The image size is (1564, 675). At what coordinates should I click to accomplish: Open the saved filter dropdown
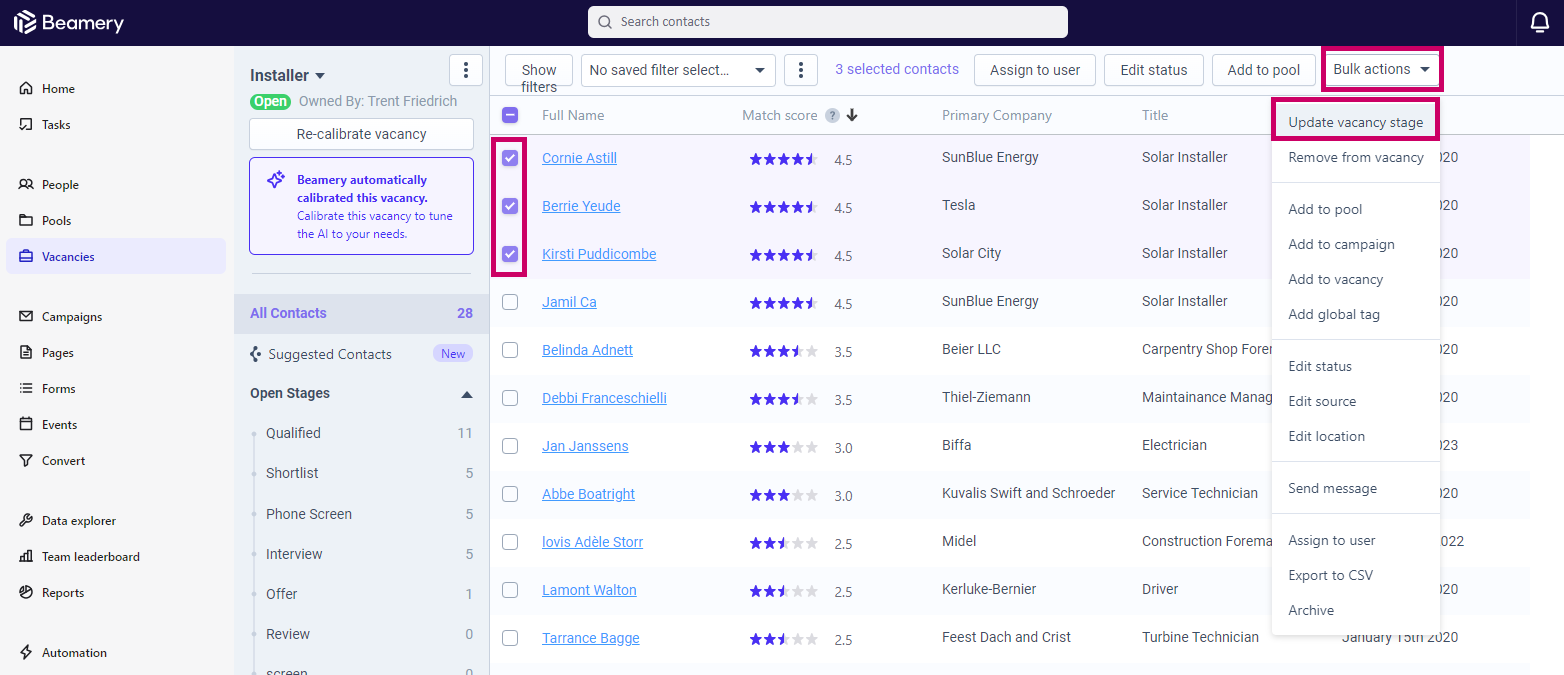click(x=678, y=70)
